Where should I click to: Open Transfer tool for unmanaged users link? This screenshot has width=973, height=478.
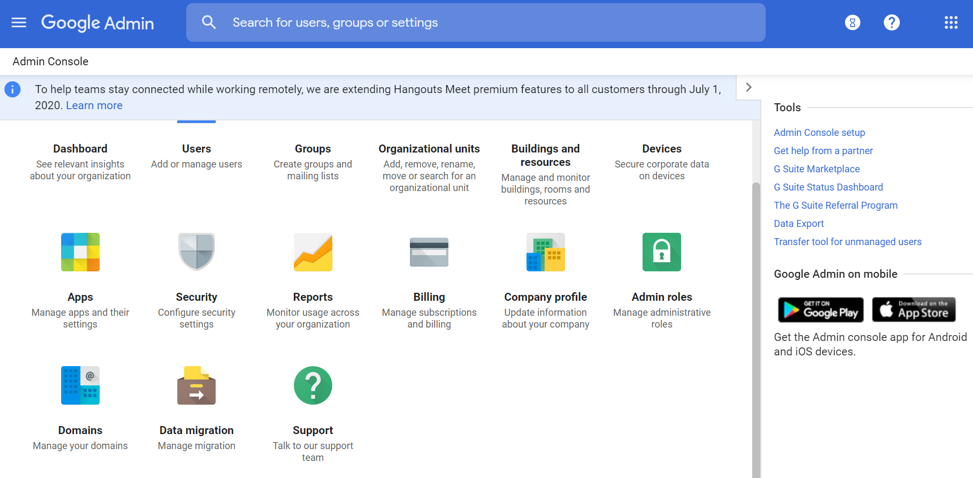click(848, 241)
